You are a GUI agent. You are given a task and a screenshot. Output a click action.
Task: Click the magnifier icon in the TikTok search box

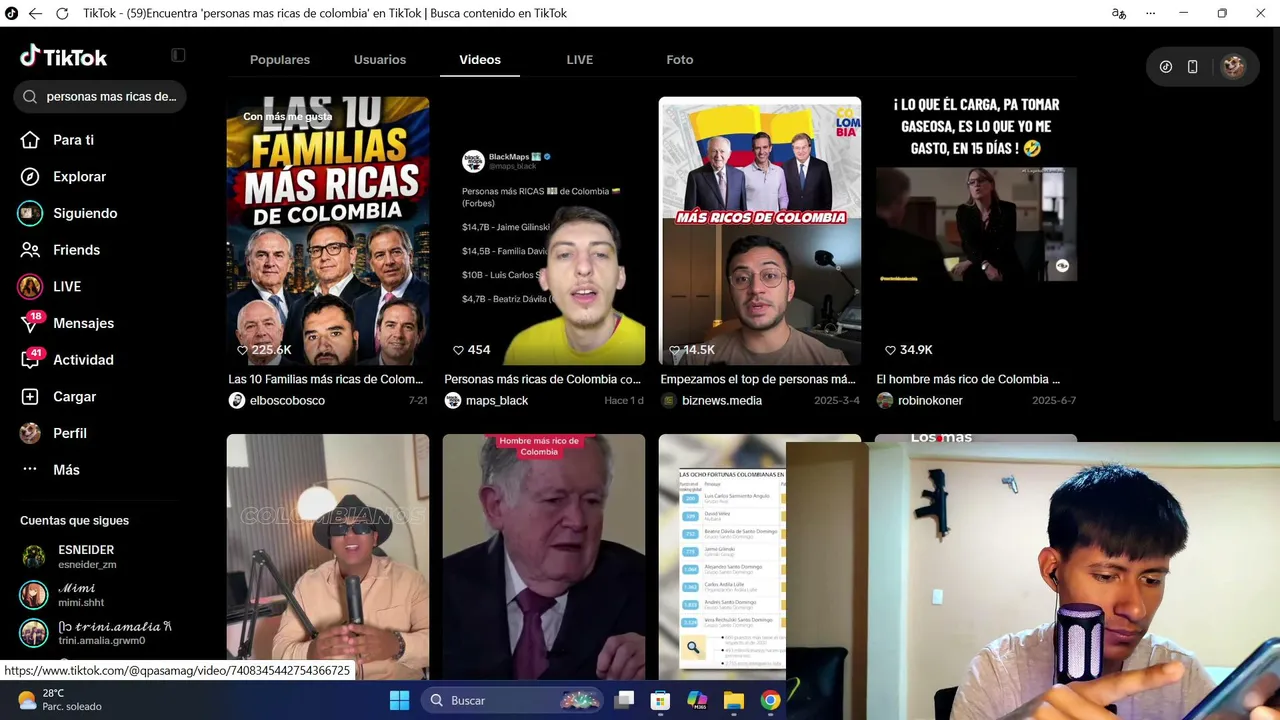click(29, 97)
